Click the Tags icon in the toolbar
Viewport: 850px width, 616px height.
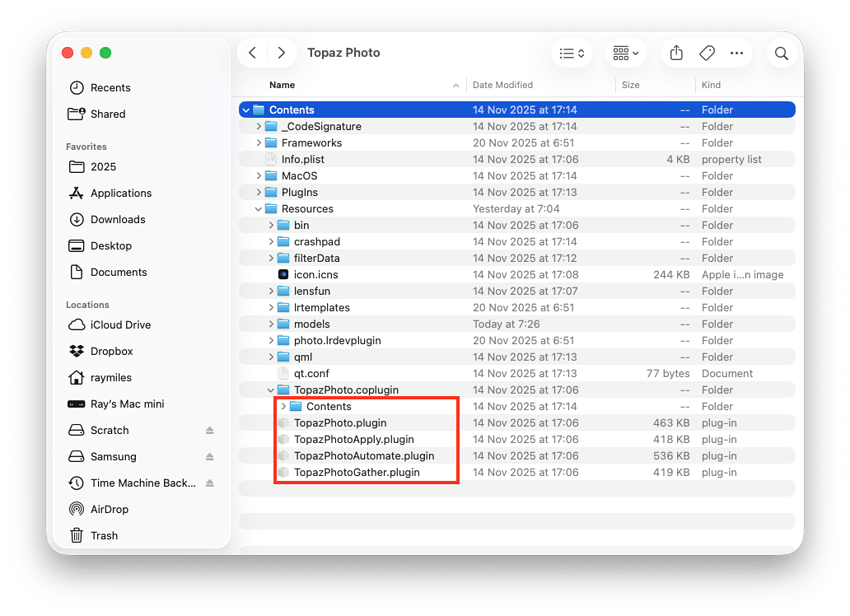coord(707,52)
